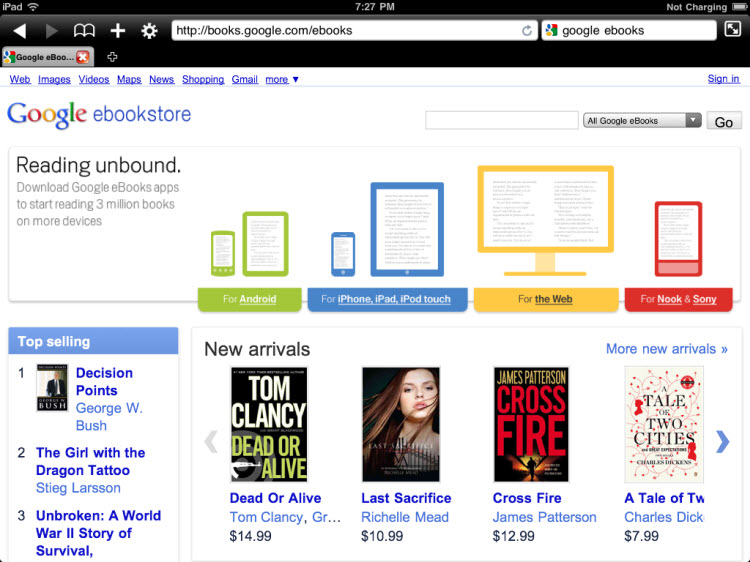Click the Dead Or Alive book cover
The height and width of the screenshot is (562, 750).
tap(269, 424)
